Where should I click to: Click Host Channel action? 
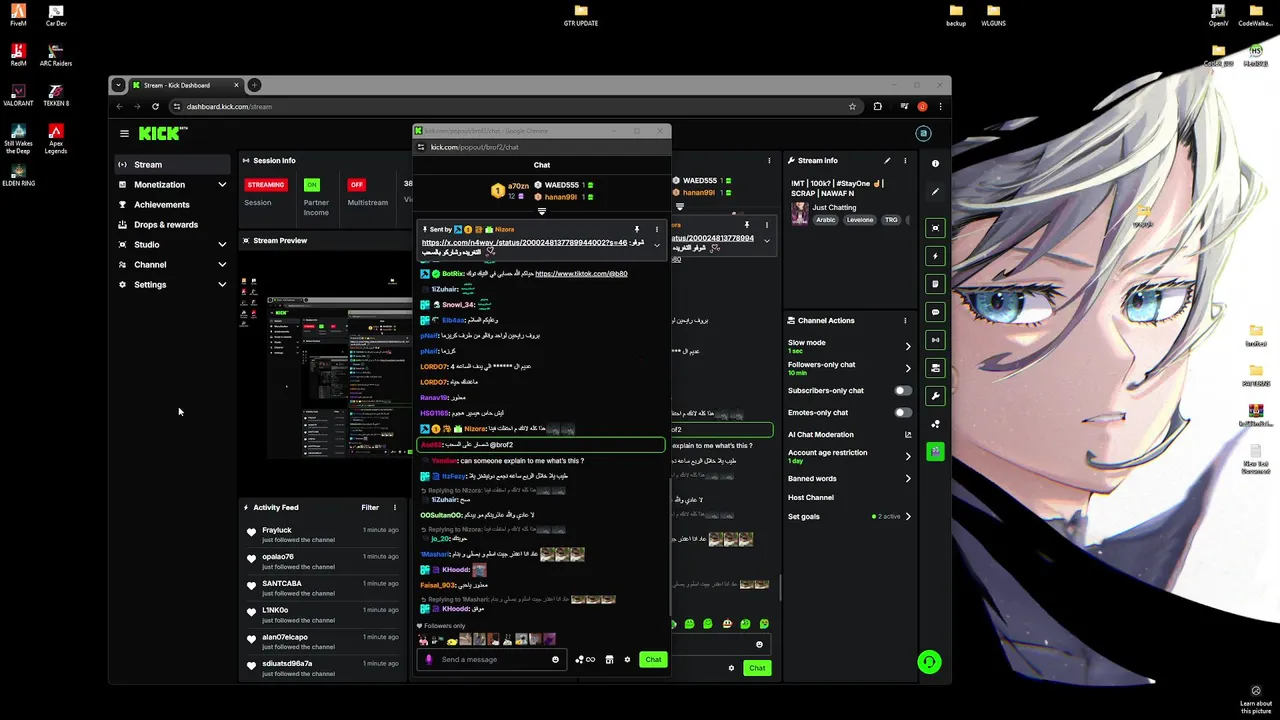811,497
